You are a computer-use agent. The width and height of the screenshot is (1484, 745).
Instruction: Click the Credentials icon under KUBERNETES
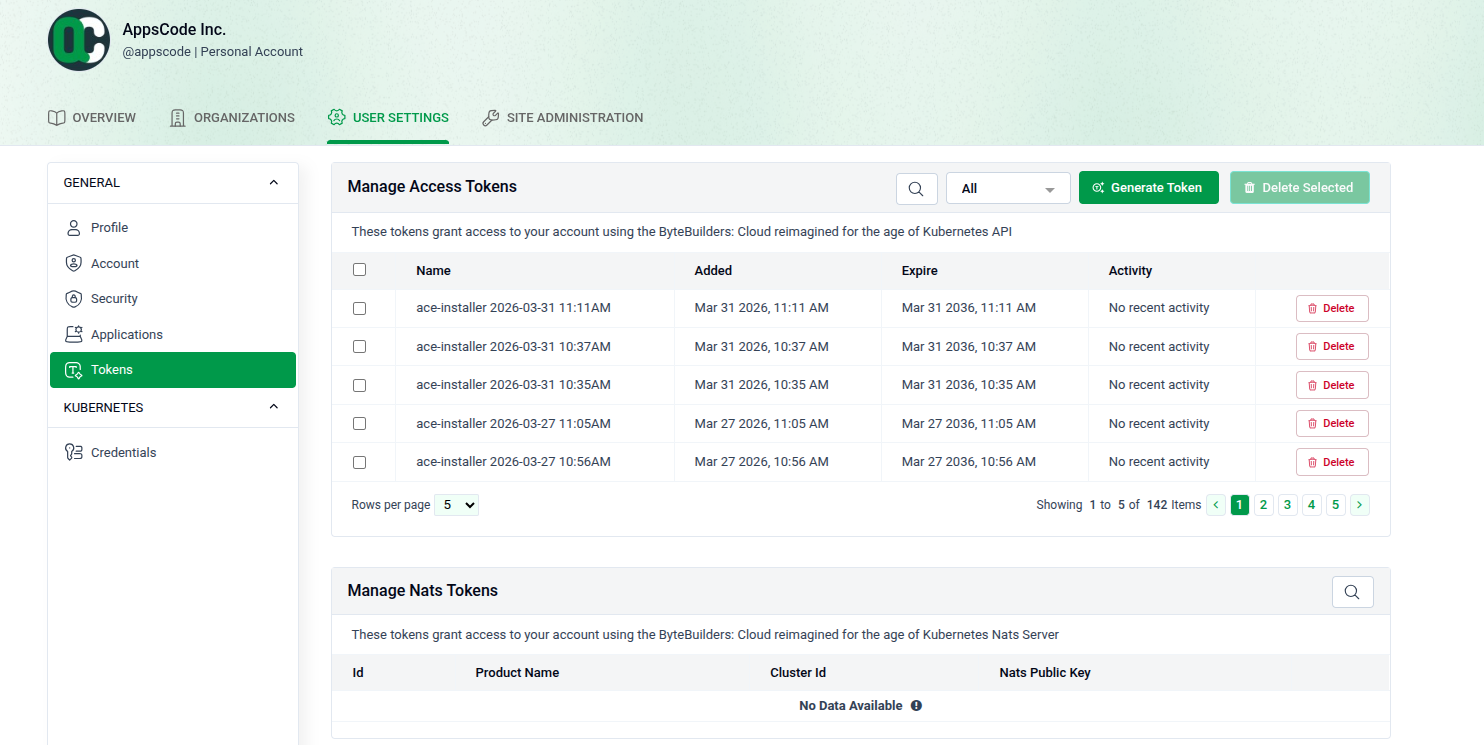73,451
